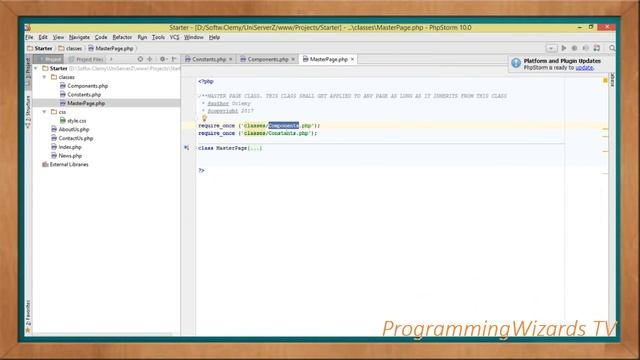Select ContactUs.php in project tree
The width and height of the screenshot is (640, 360).
pyautogui.click(x=76, y=138)
